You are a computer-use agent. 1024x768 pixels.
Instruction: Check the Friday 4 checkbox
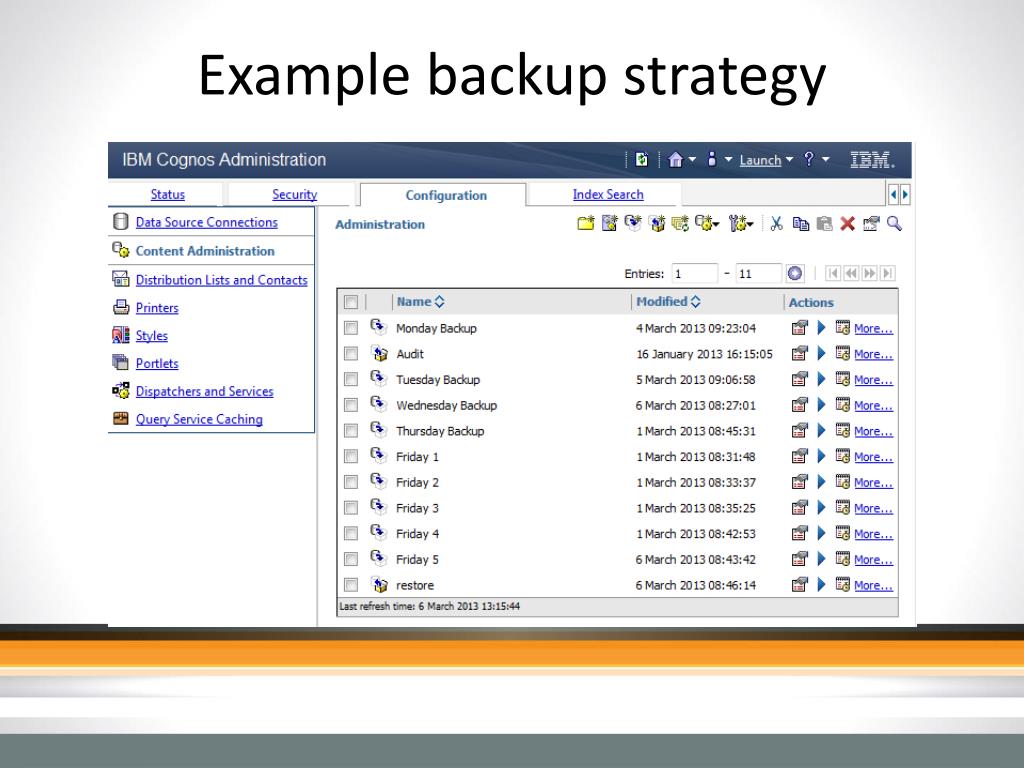351,534
